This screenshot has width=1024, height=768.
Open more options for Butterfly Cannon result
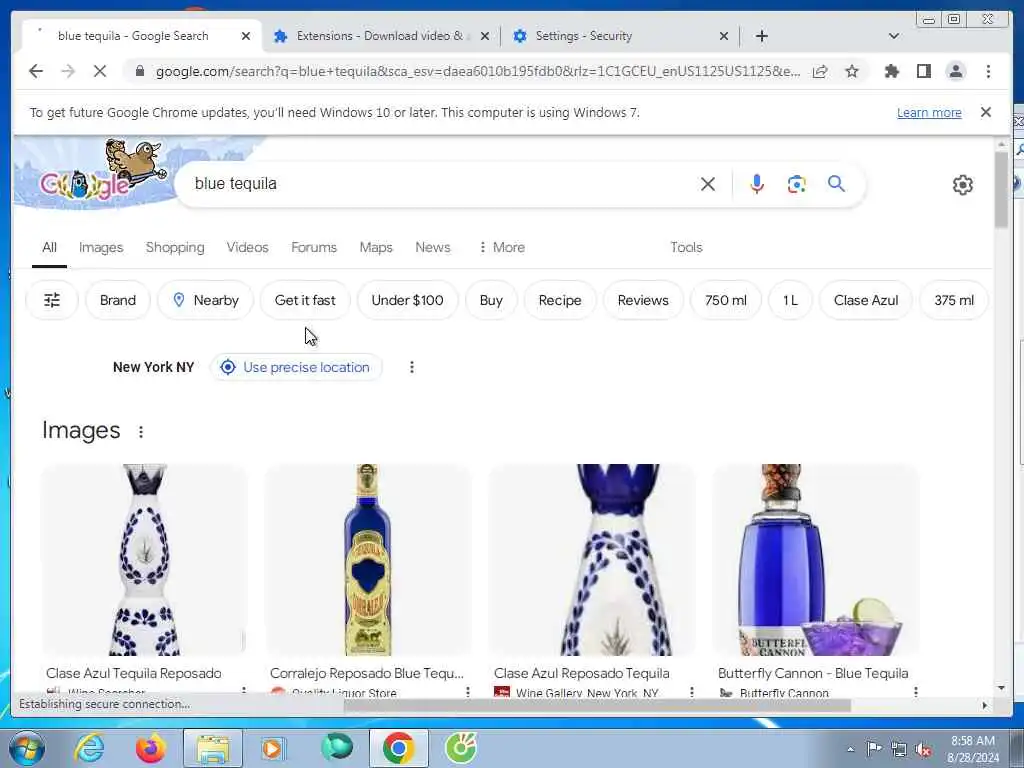(x=916, y=691)
